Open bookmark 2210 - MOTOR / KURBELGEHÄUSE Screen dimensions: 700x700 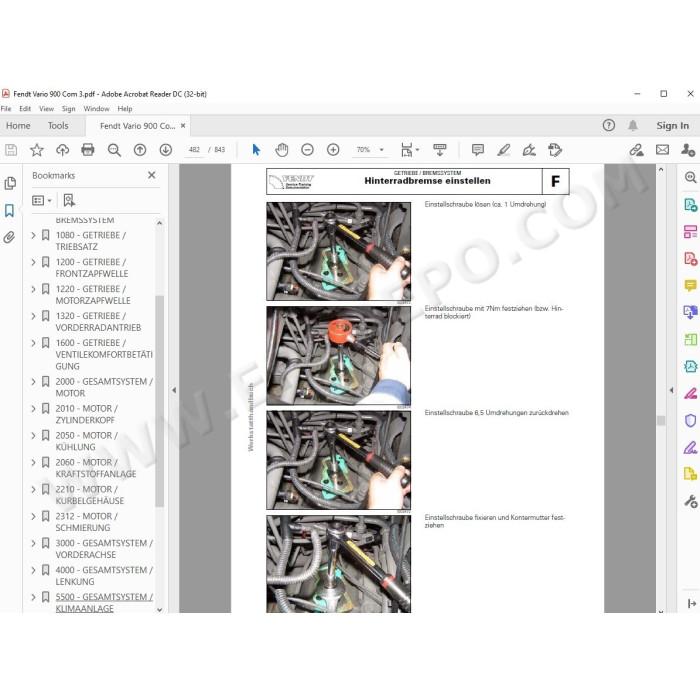click(89, 495)
